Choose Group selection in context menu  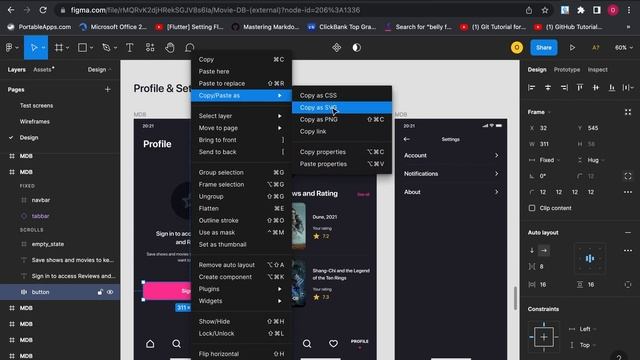[241, 173]
